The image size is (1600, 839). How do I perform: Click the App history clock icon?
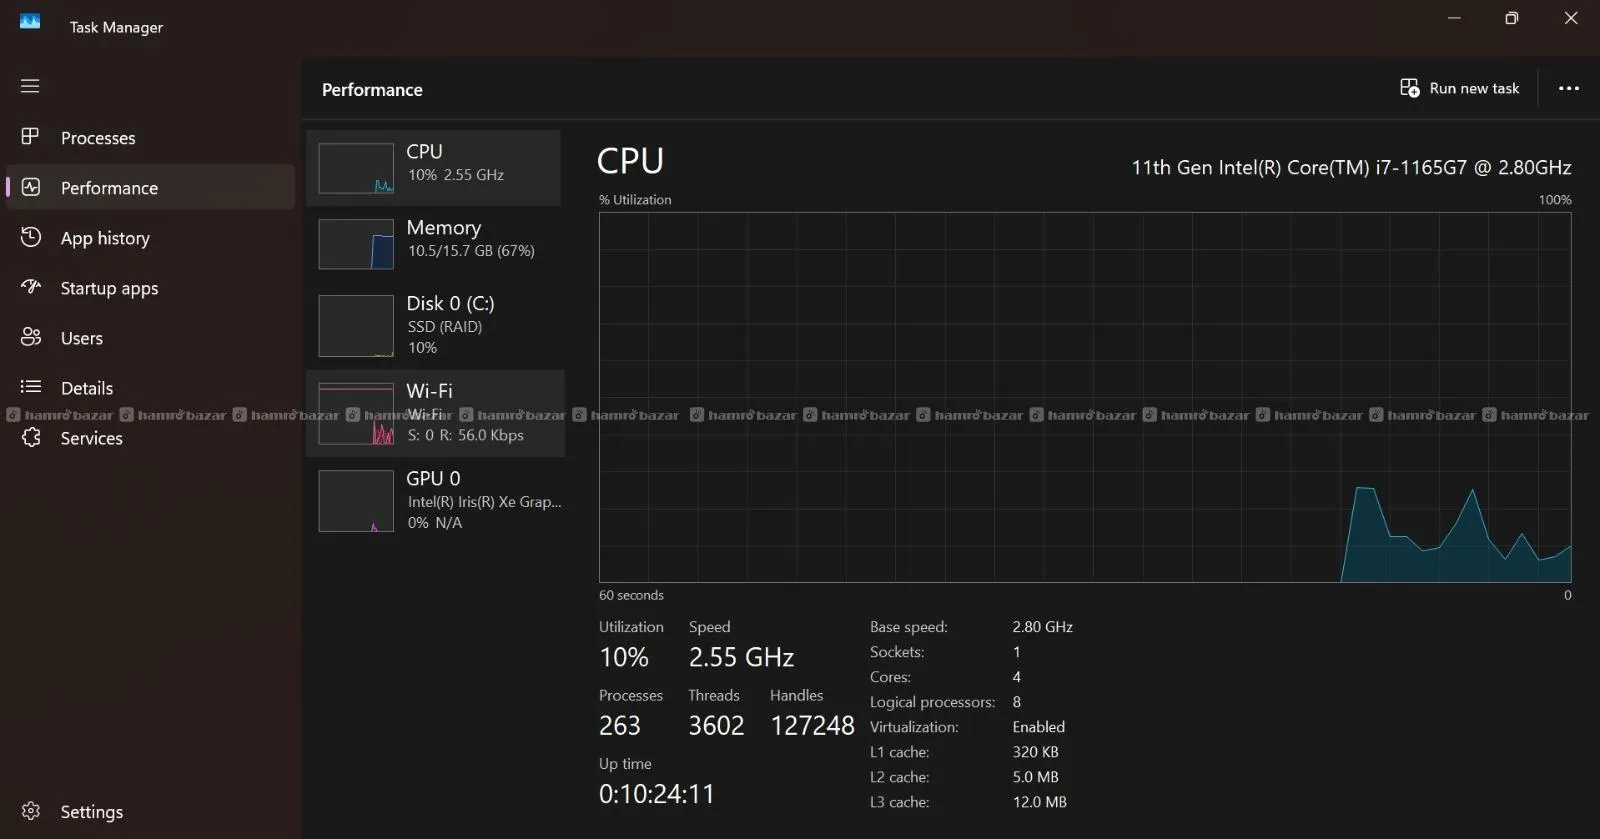point(31,237)
